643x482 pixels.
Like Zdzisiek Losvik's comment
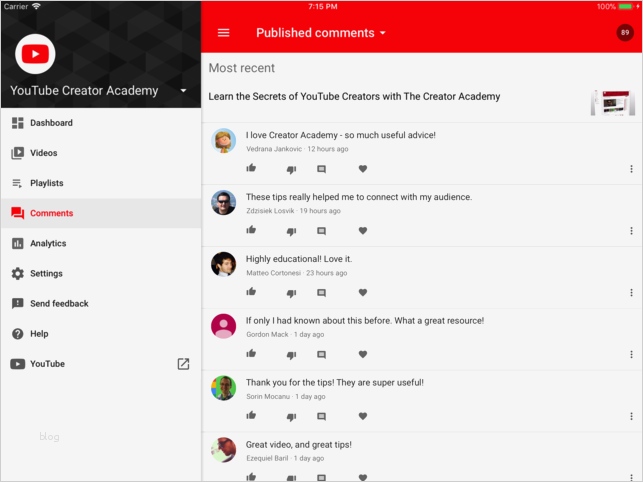251,230
